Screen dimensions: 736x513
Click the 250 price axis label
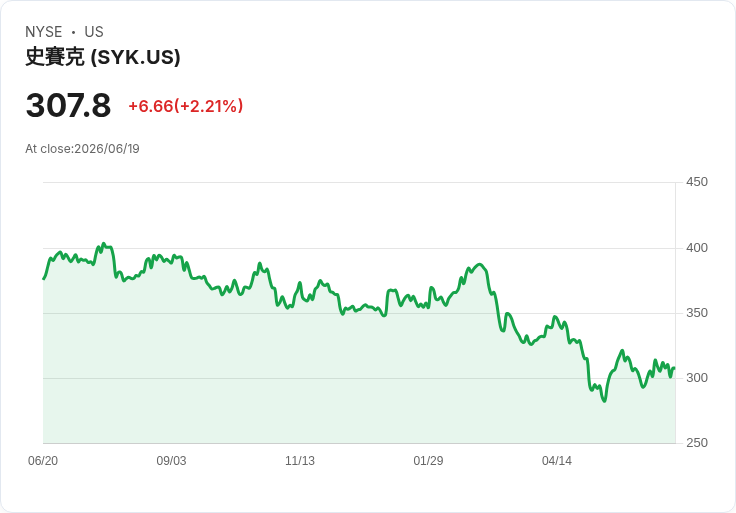pos(697,443)
